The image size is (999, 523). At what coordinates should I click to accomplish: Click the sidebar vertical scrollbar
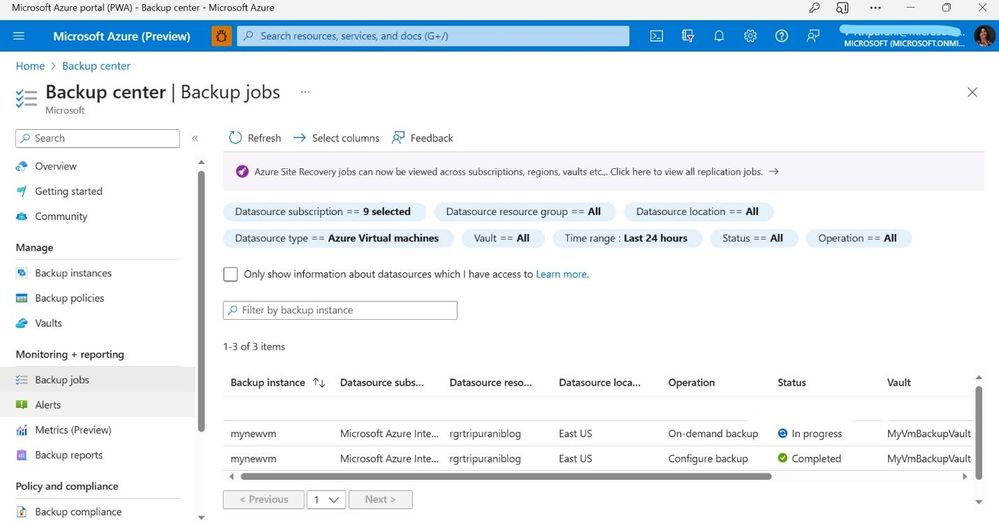point(201,301)
